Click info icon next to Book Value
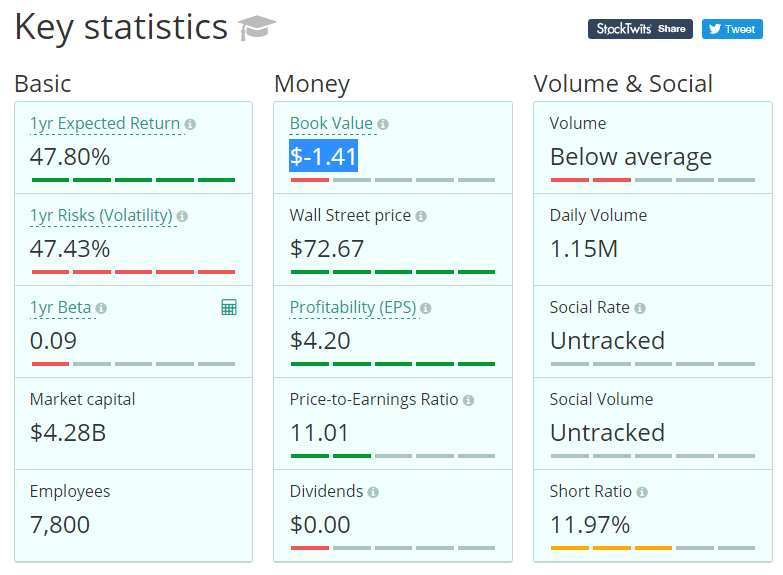783x575 pixels. click(383, 124)
